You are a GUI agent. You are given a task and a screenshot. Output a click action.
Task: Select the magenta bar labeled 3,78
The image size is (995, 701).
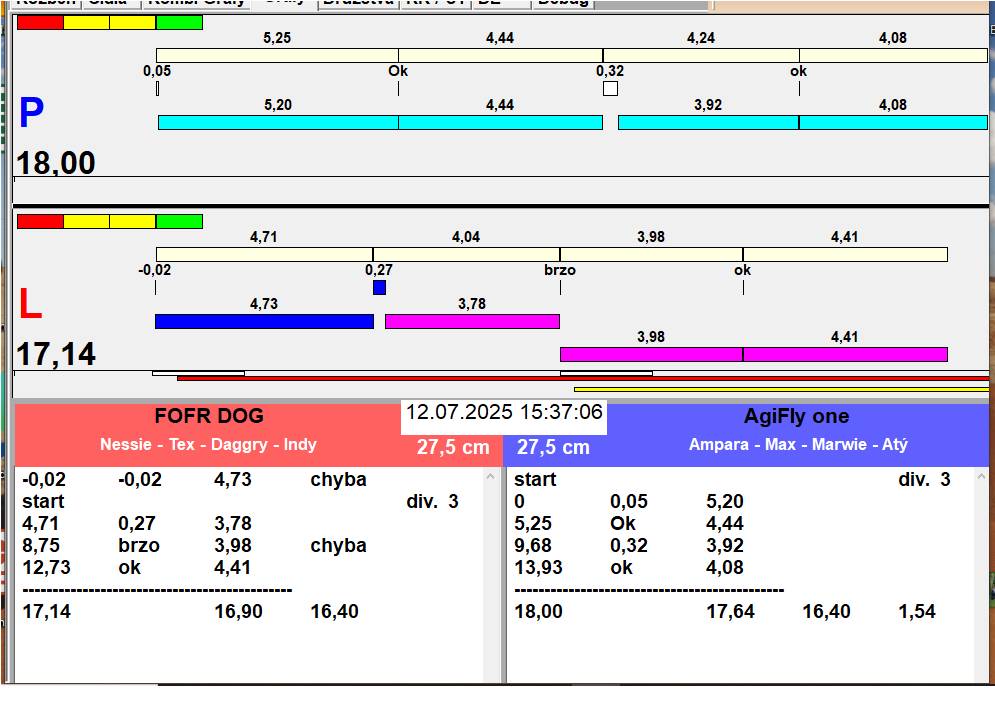click(x=472, y=321)
